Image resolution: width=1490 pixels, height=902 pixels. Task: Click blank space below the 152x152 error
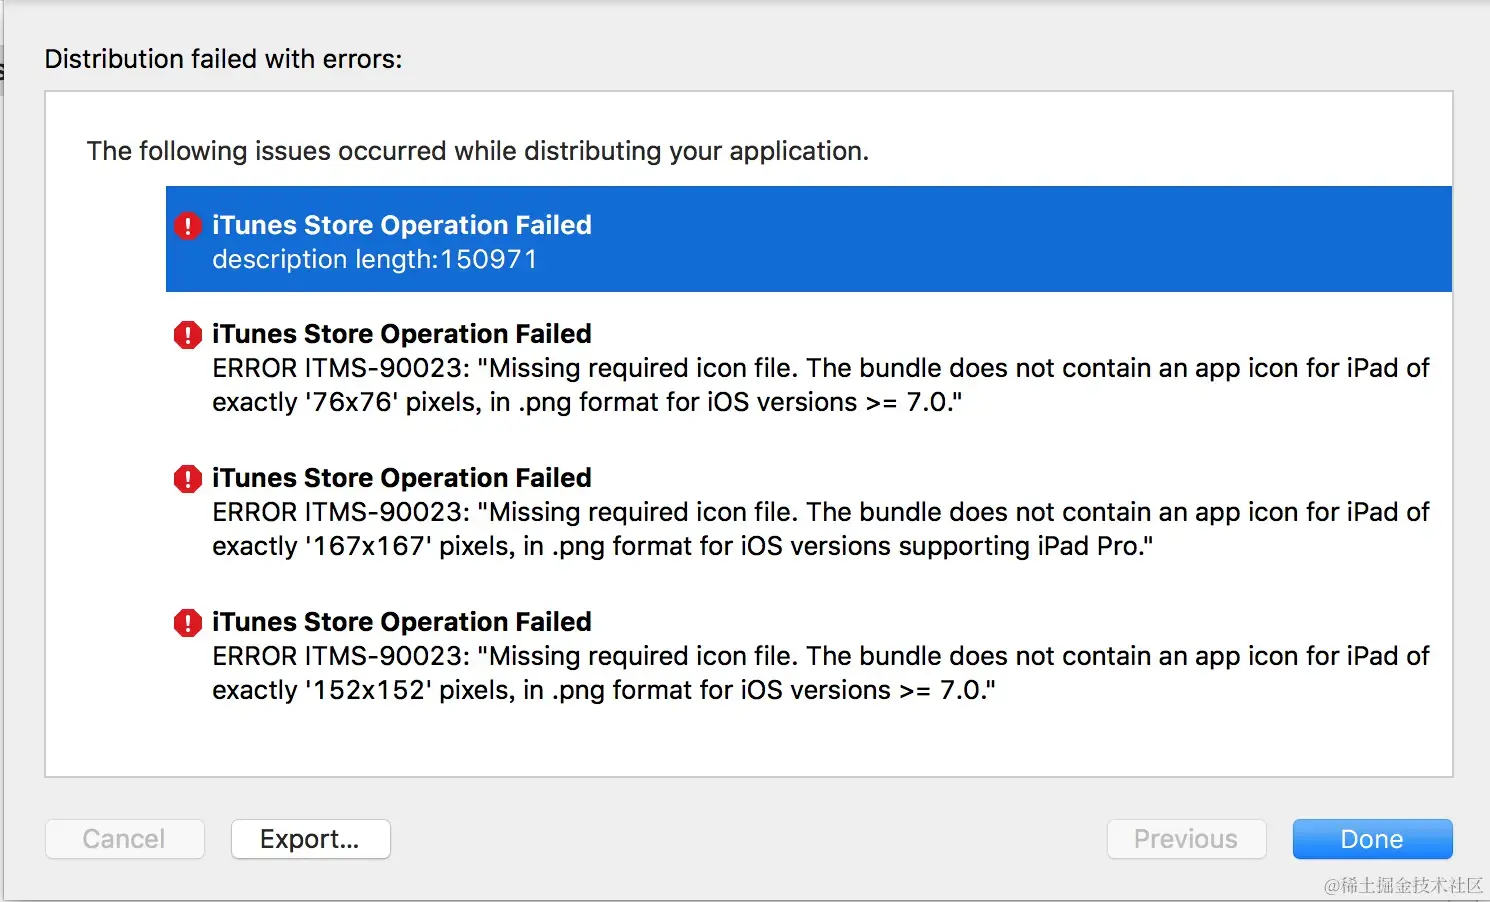748,740
